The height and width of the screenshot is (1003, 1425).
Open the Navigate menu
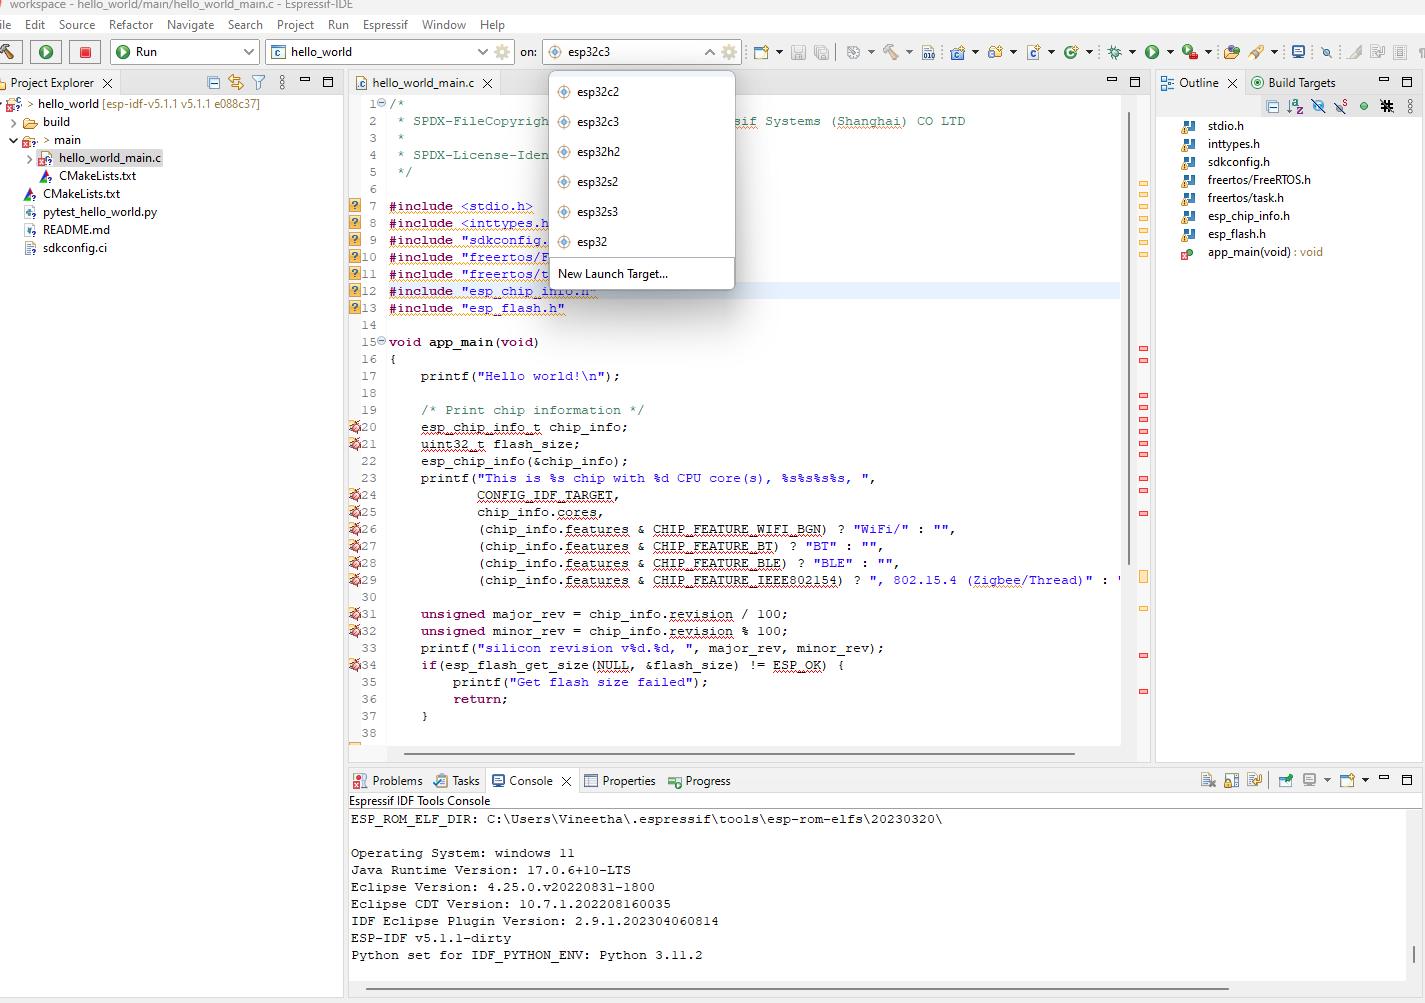point(190,25)
